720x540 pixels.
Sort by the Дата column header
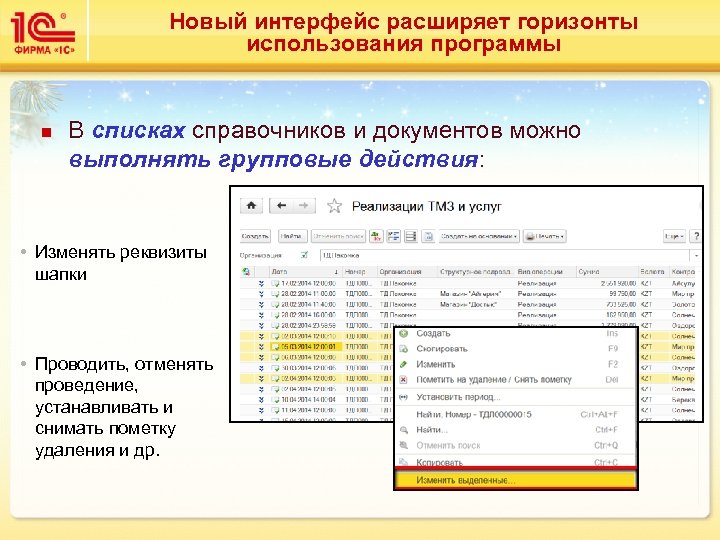[x=304, y=272]
